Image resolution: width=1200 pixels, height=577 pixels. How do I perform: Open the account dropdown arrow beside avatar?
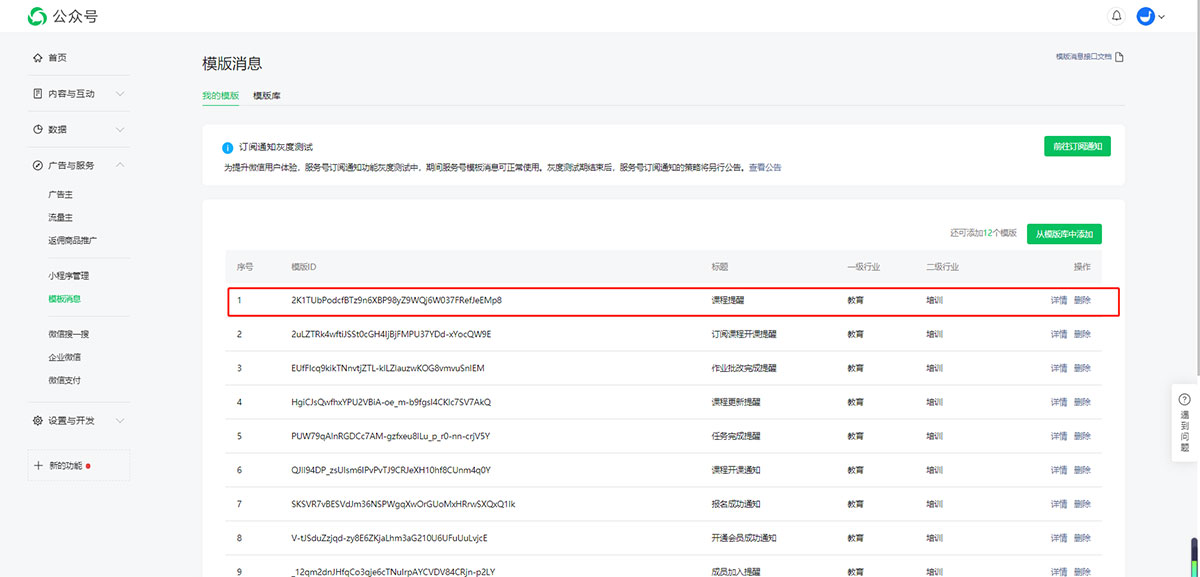point(1162,17)
